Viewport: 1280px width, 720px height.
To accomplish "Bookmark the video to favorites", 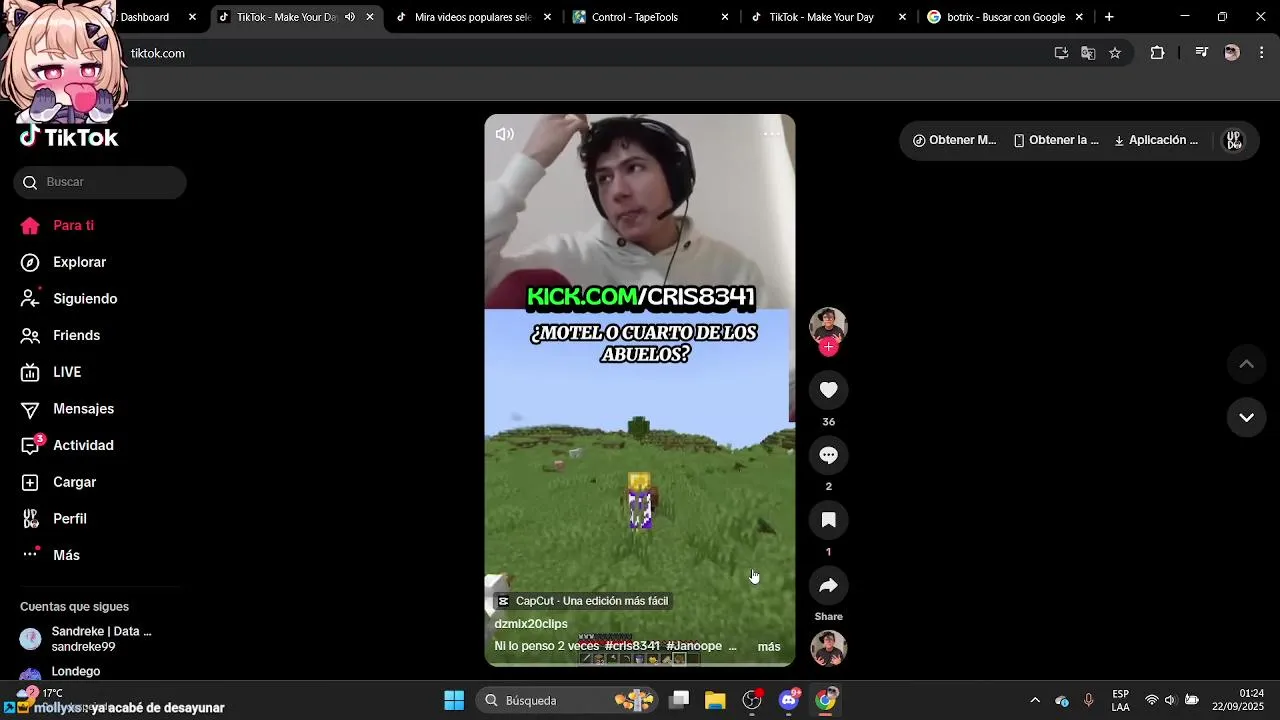I will pos(828,520).
